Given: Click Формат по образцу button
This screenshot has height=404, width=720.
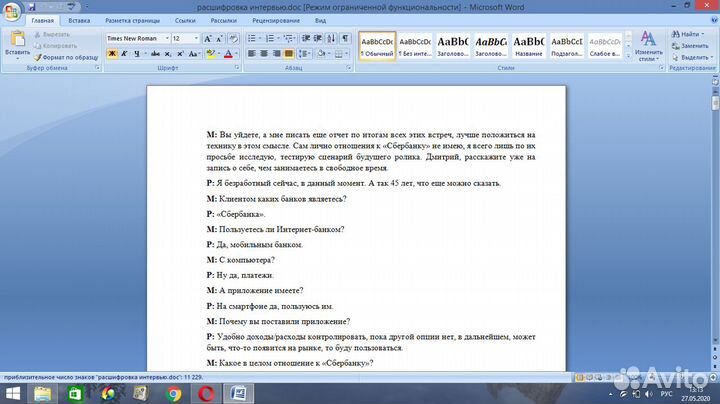Looking at the screenshot, I should pos(65,57).
